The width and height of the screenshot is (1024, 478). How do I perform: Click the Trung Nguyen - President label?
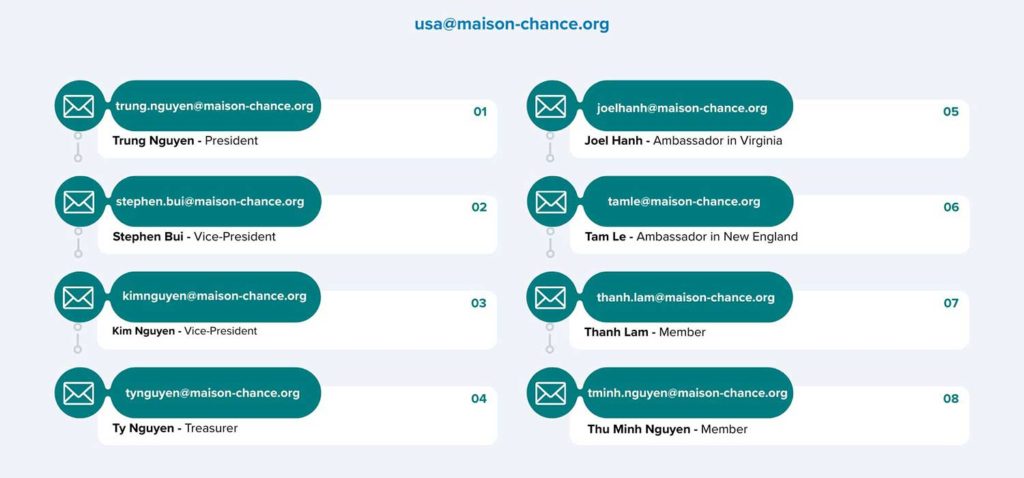[x=185, y=140]
